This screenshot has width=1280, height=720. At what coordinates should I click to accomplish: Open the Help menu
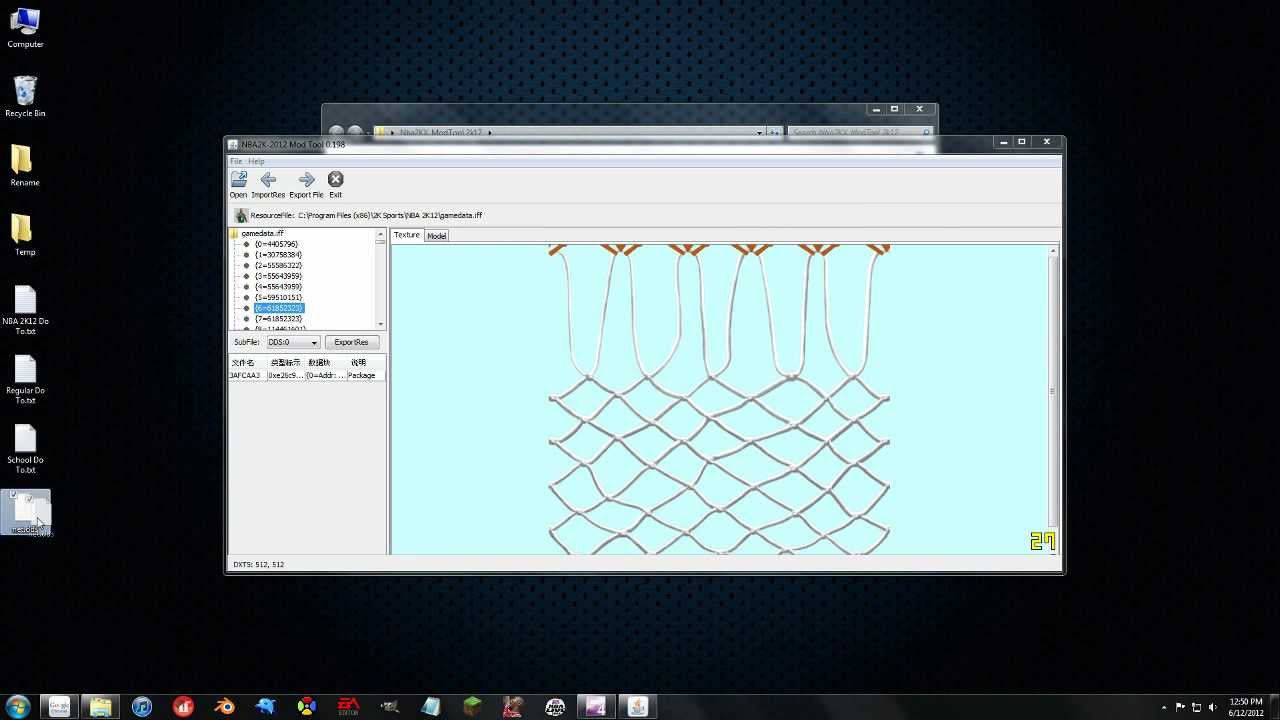(256, 161)
